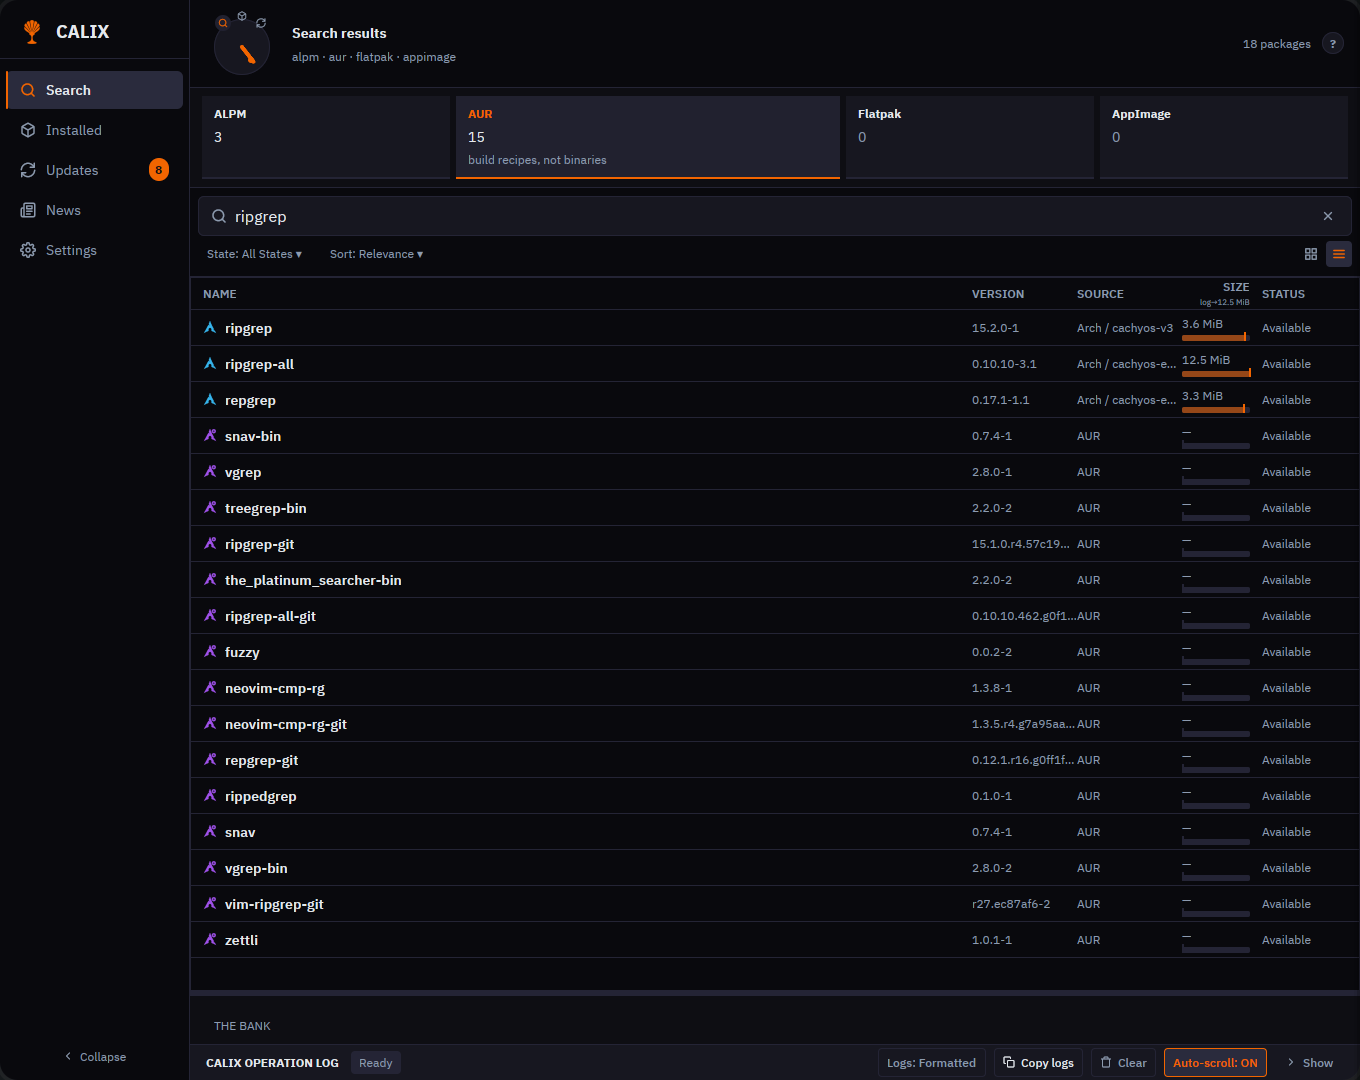Click the CALIX shell logo icon
Image resolution: width=1360 pixels, height=1080 pixels.
coord(32,31)
